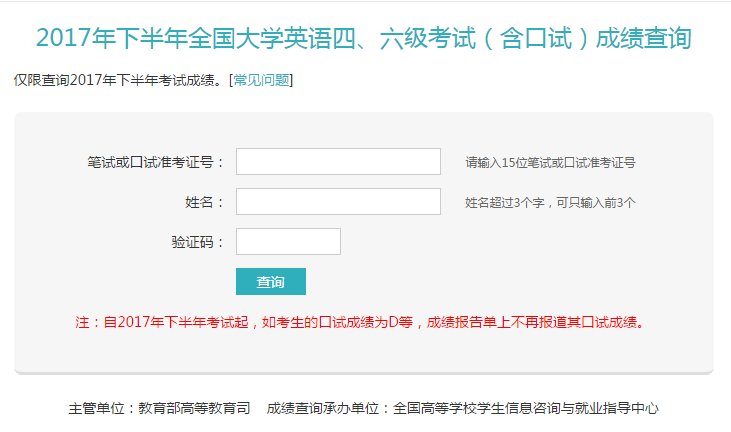Click the white margin right of 常见问题 link
Screen dimensions: 731x432
pyautogui.click(x=500, y=79)
